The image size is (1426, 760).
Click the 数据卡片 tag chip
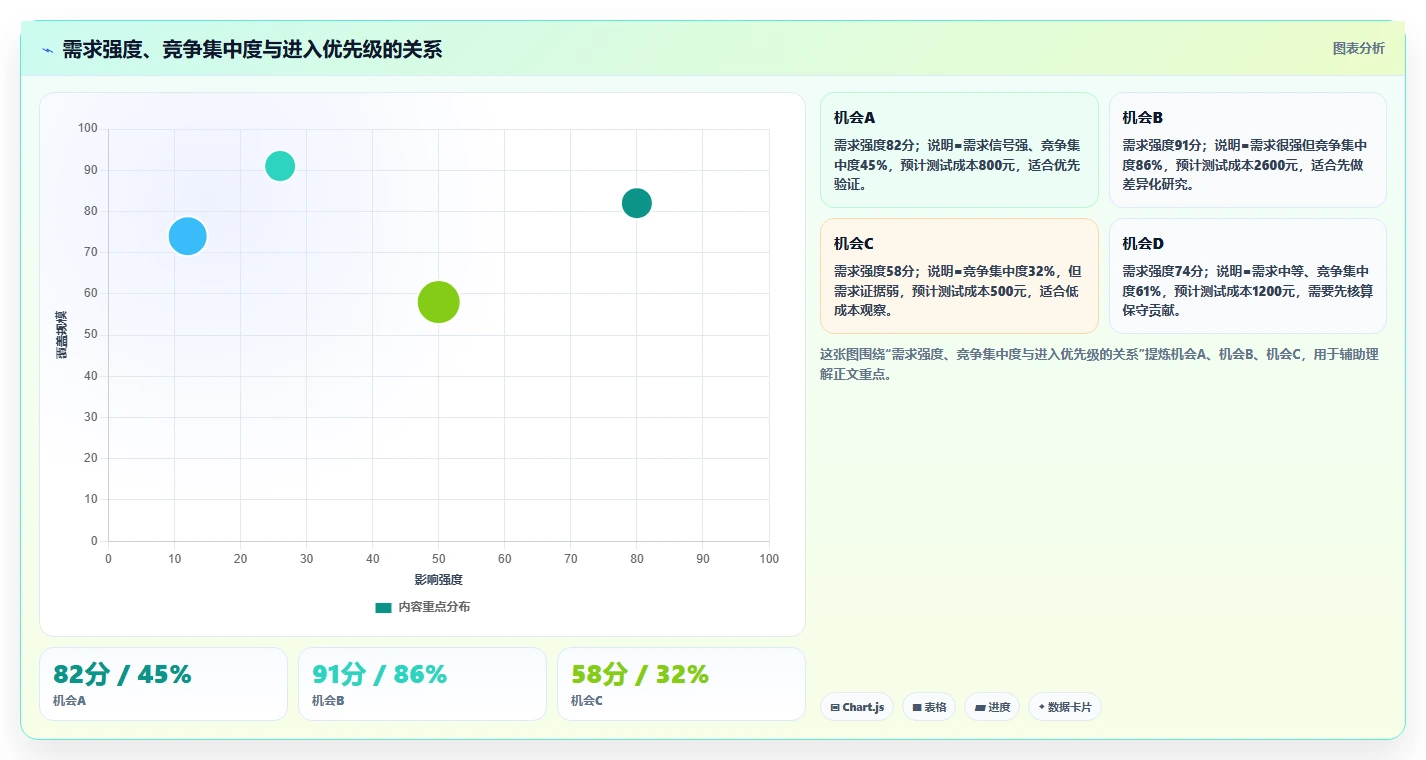(1065, 707)
